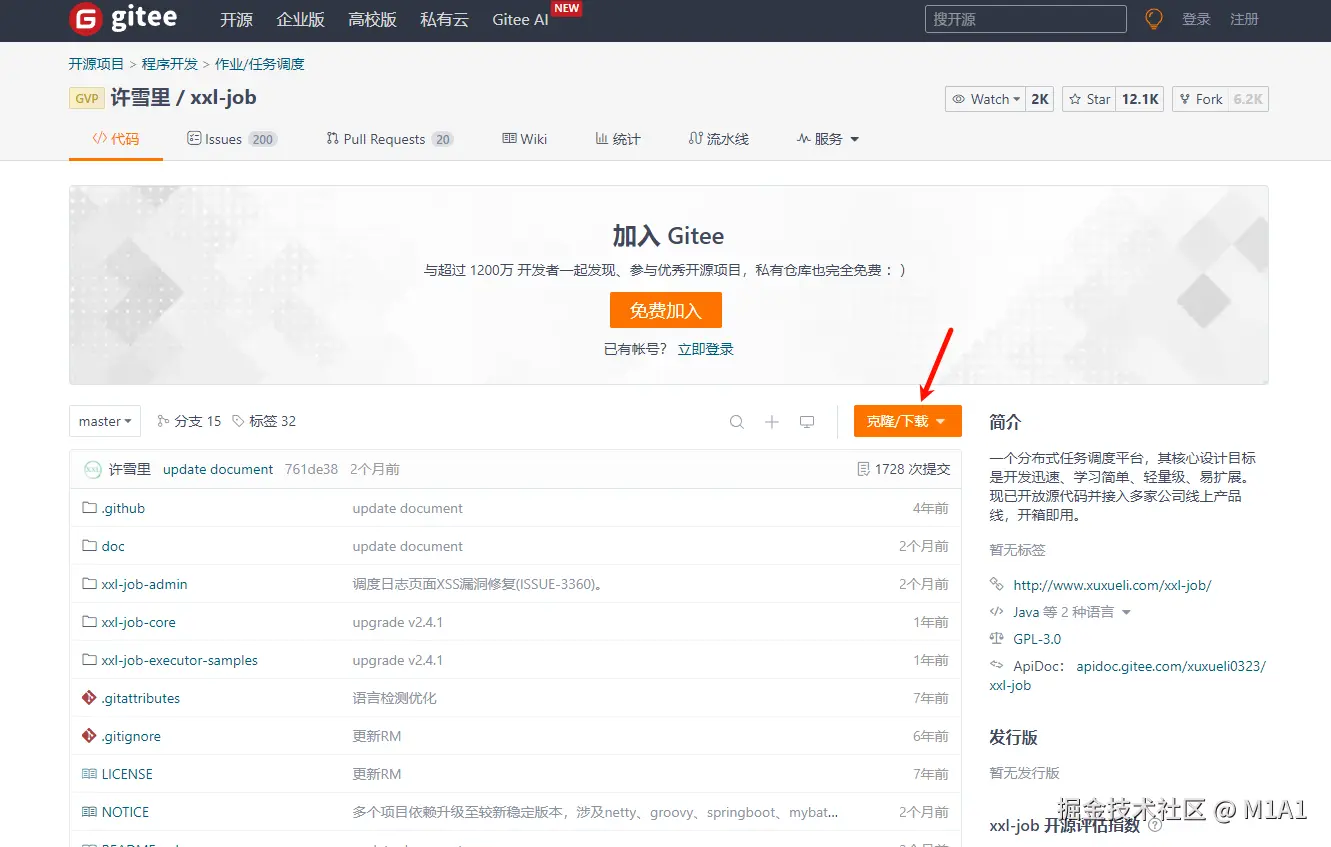Open the 克隆/下载 dropdown button

coord(907,421)
